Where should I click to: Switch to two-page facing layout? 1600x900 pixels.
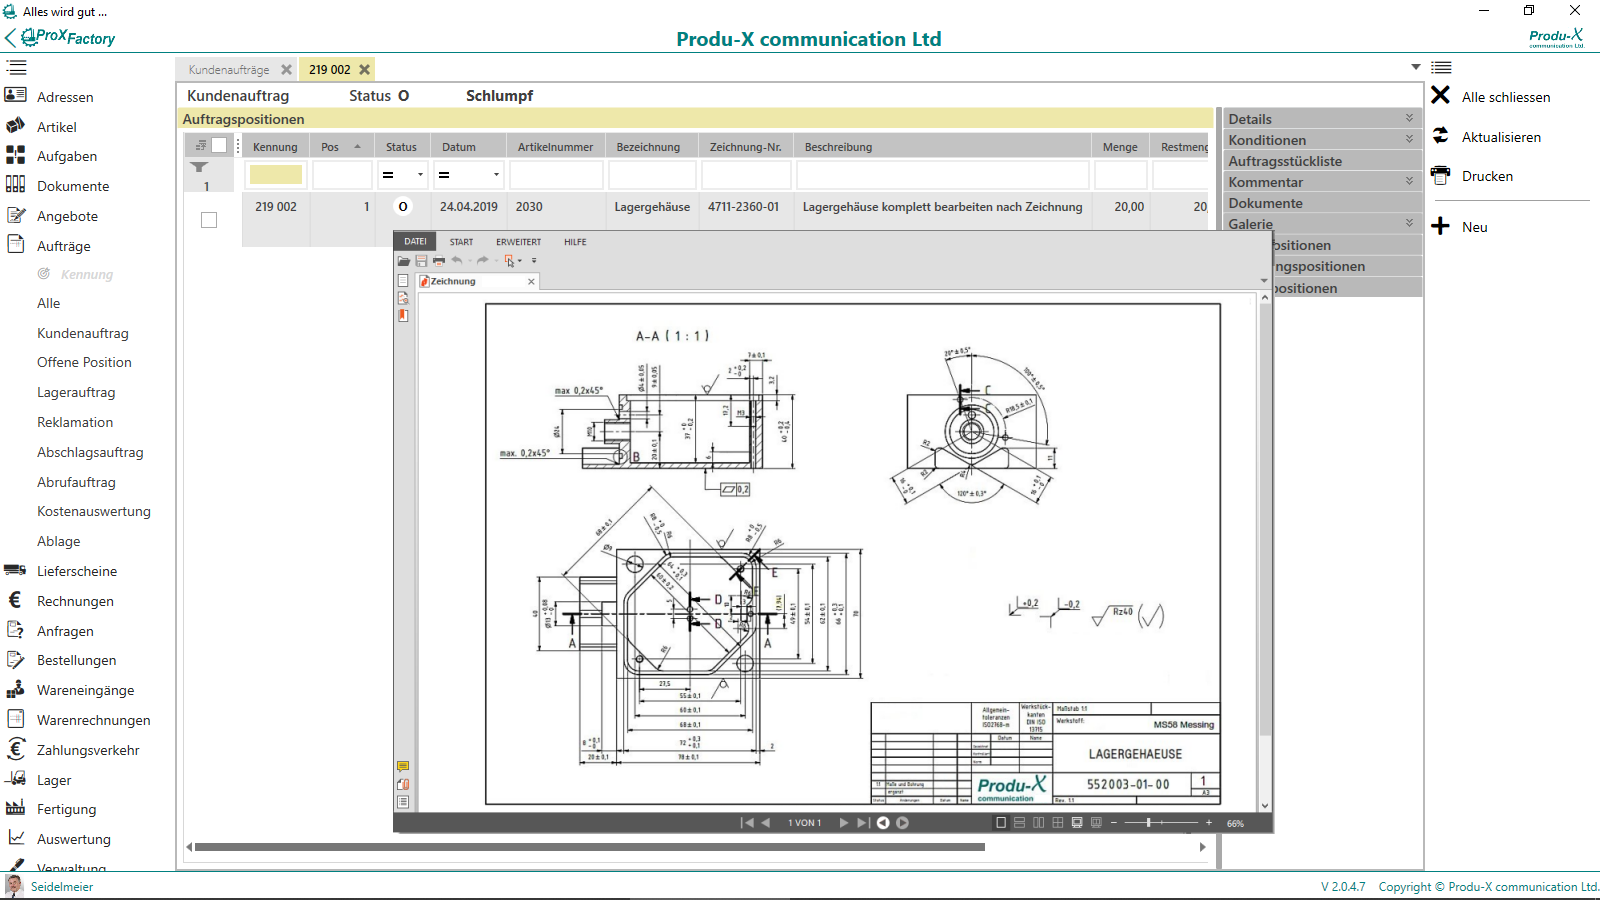(1039, 823)
